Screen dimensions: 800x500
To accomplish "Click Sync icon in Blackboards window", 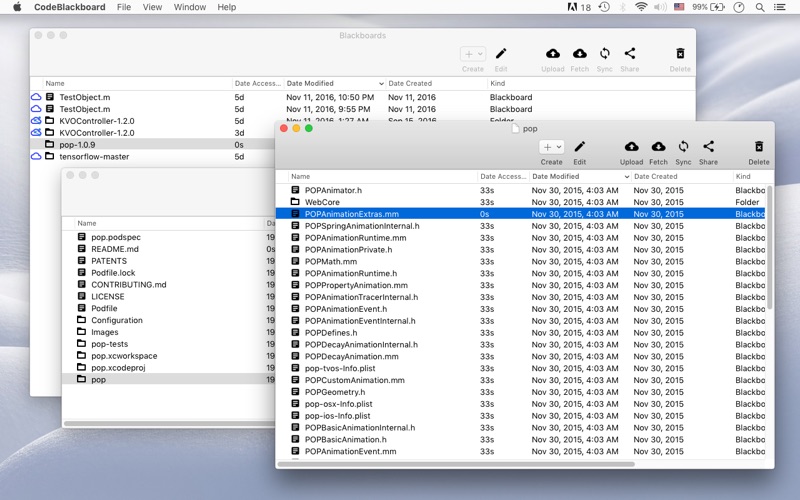I will point(605,54).
